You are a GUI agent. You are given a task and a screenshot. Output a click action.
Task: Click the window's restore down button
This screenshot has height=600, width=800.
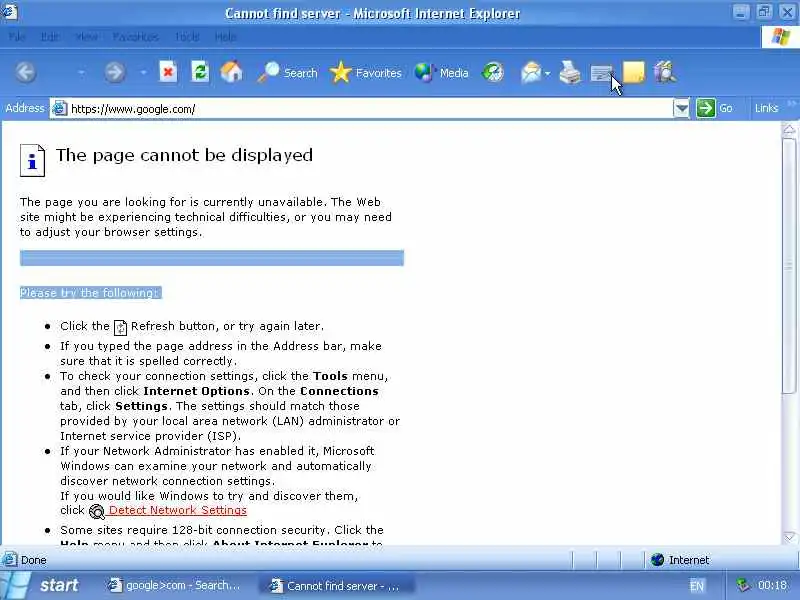tap(764, 12)
